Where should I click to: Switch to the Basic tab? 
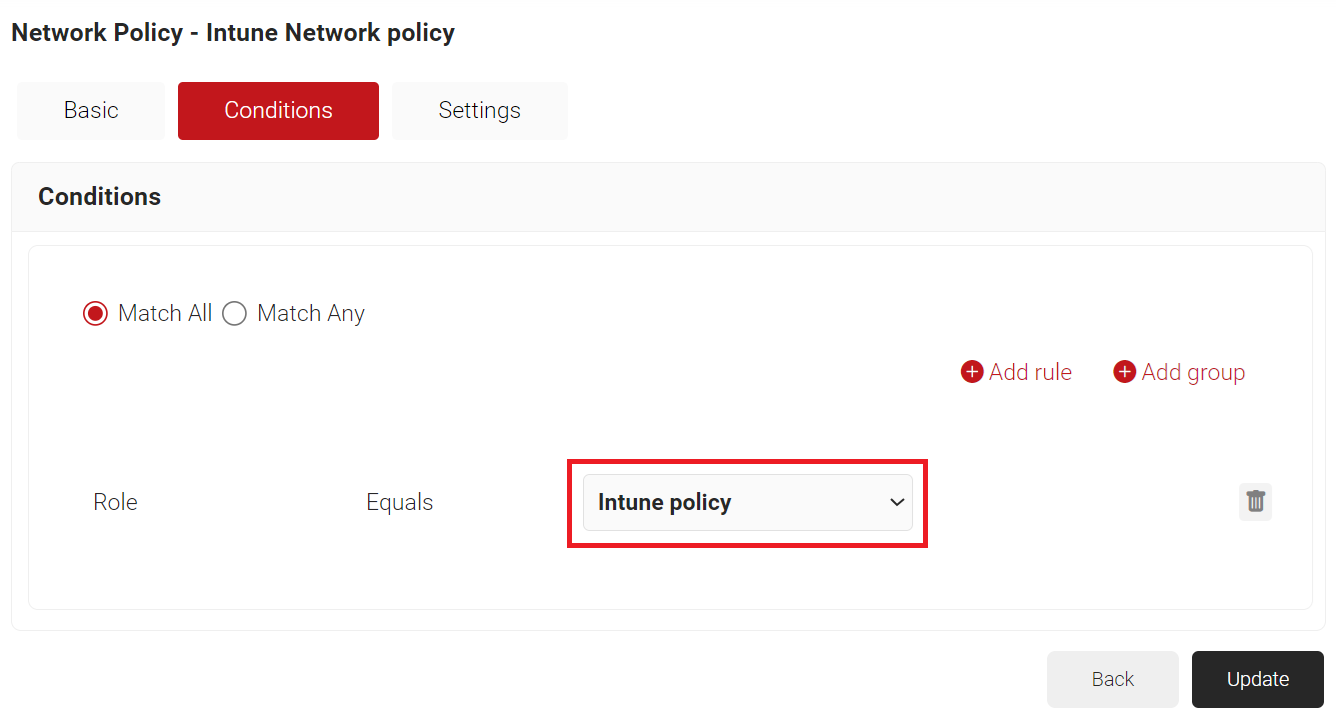tap(91, 110)
